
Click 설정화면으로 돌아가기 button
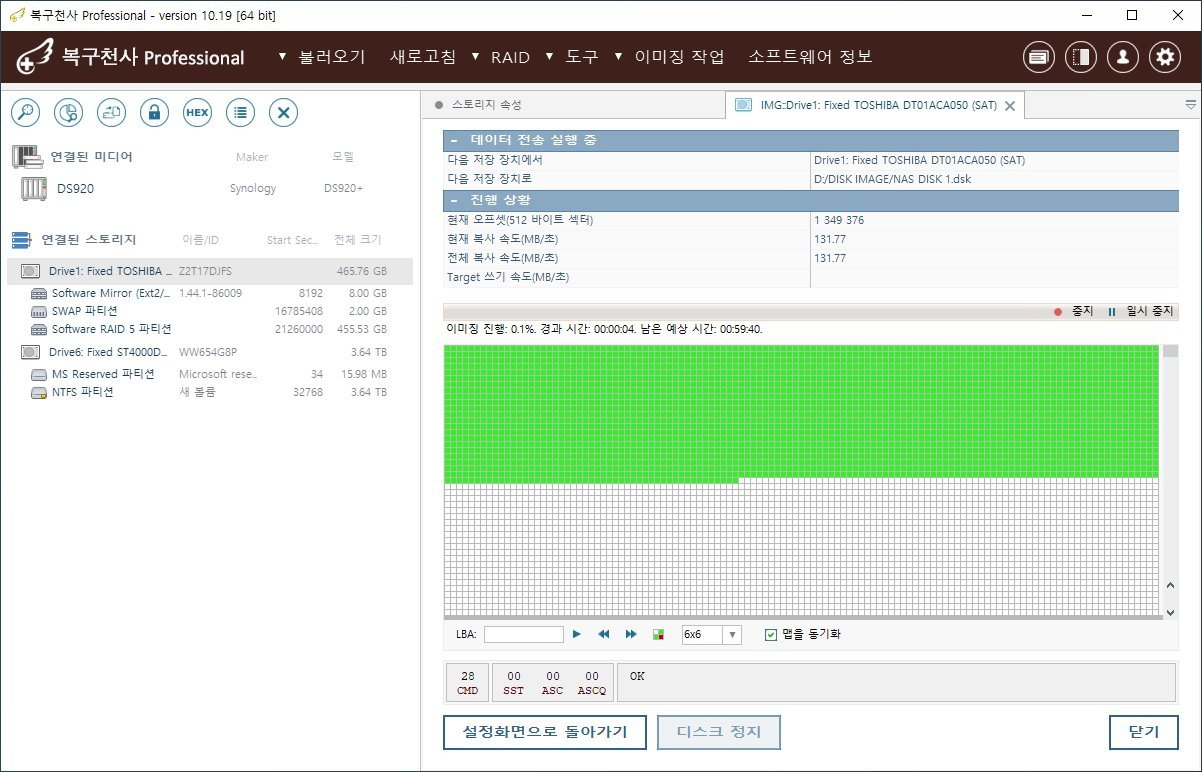[x=545, y=732]
